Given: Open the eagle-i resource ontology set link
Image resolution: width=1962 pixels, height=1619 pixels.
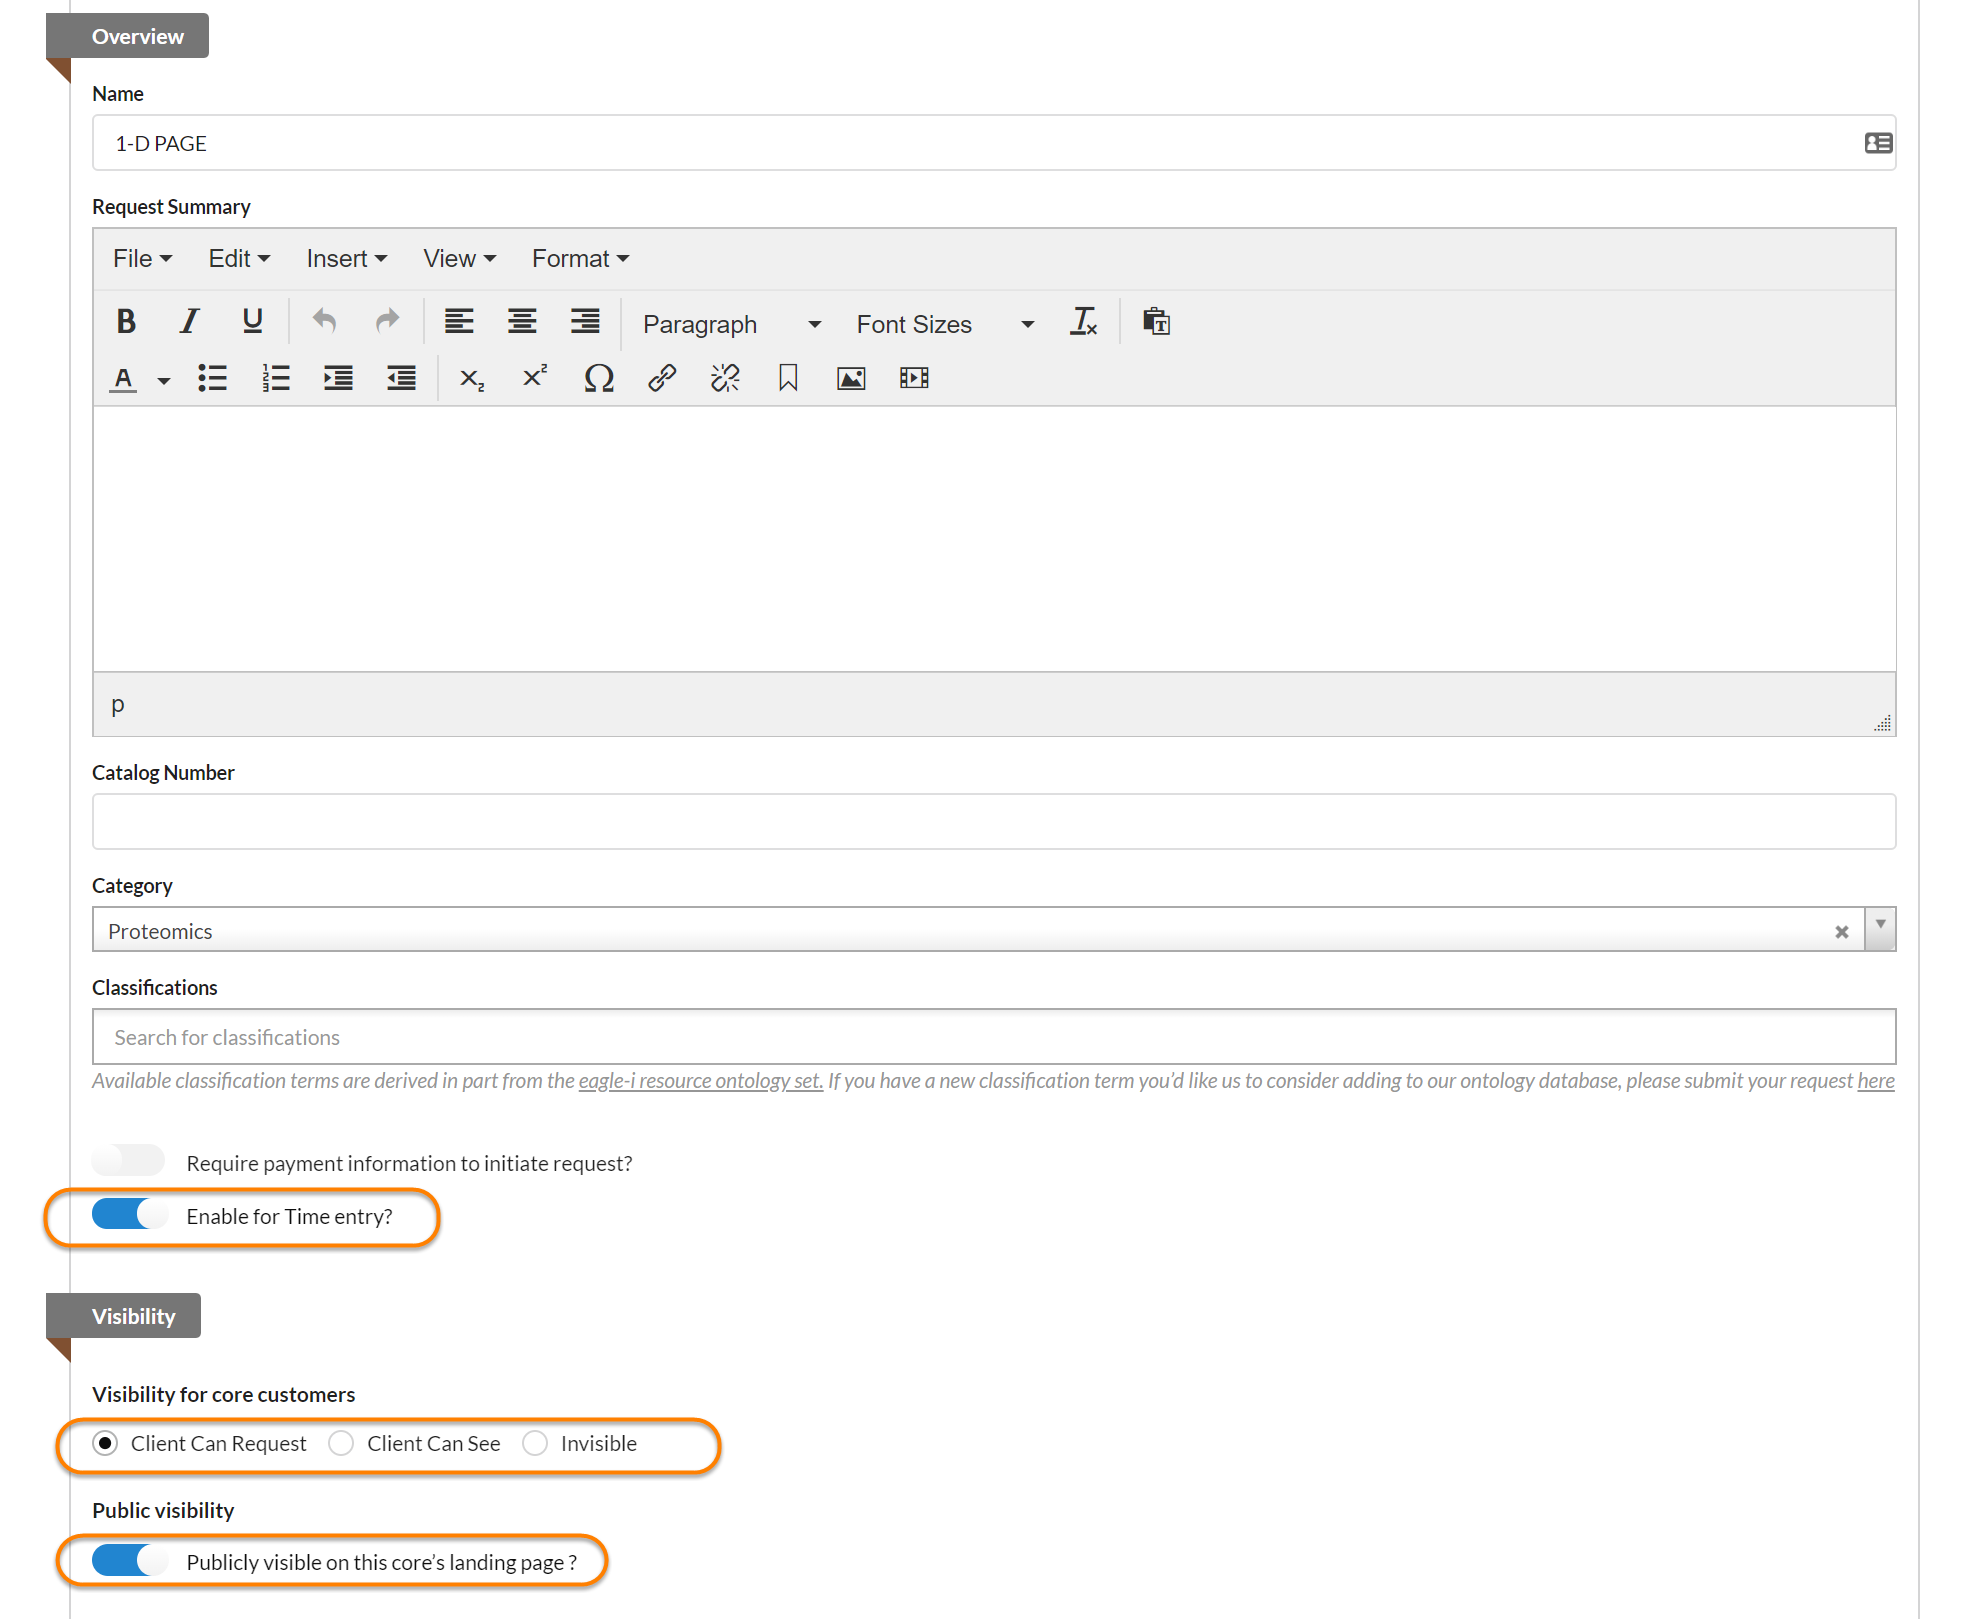Looking at the screenshot, I should click(x=700, y=1081).
